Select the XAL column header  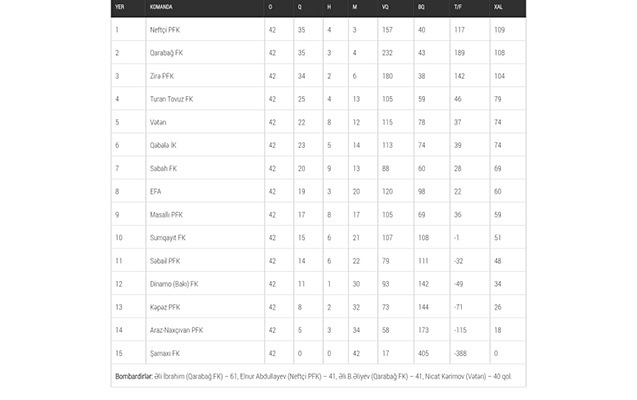(x=498, y=7)
